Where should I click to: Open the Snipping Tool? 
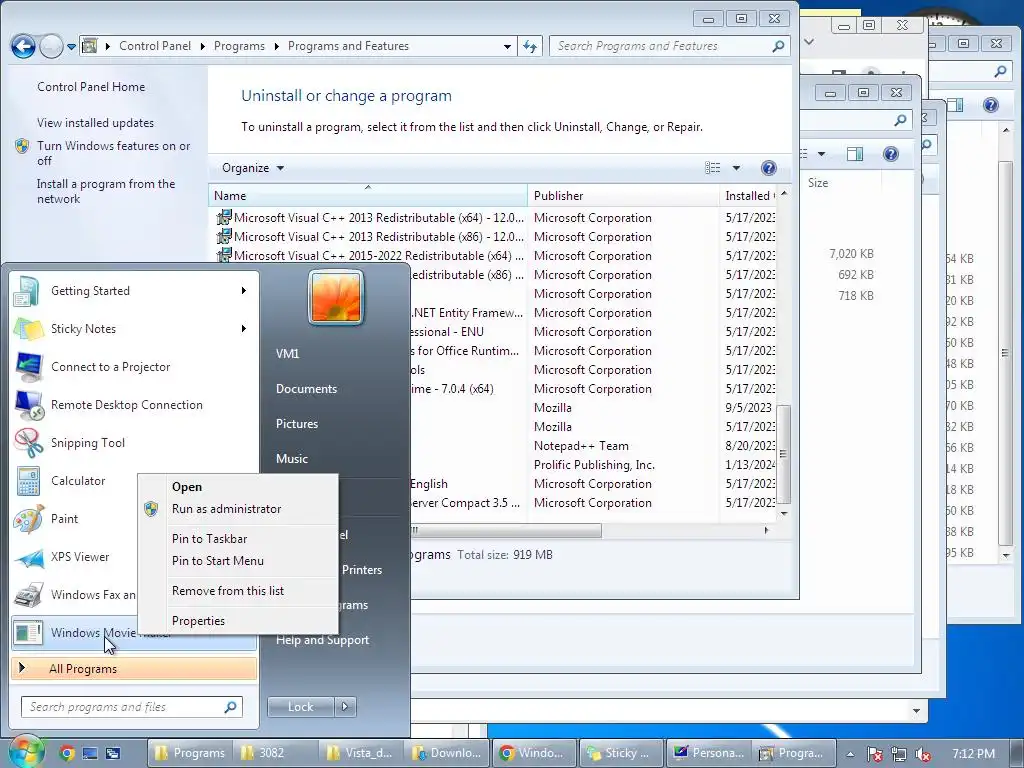[x=134, y=443]
